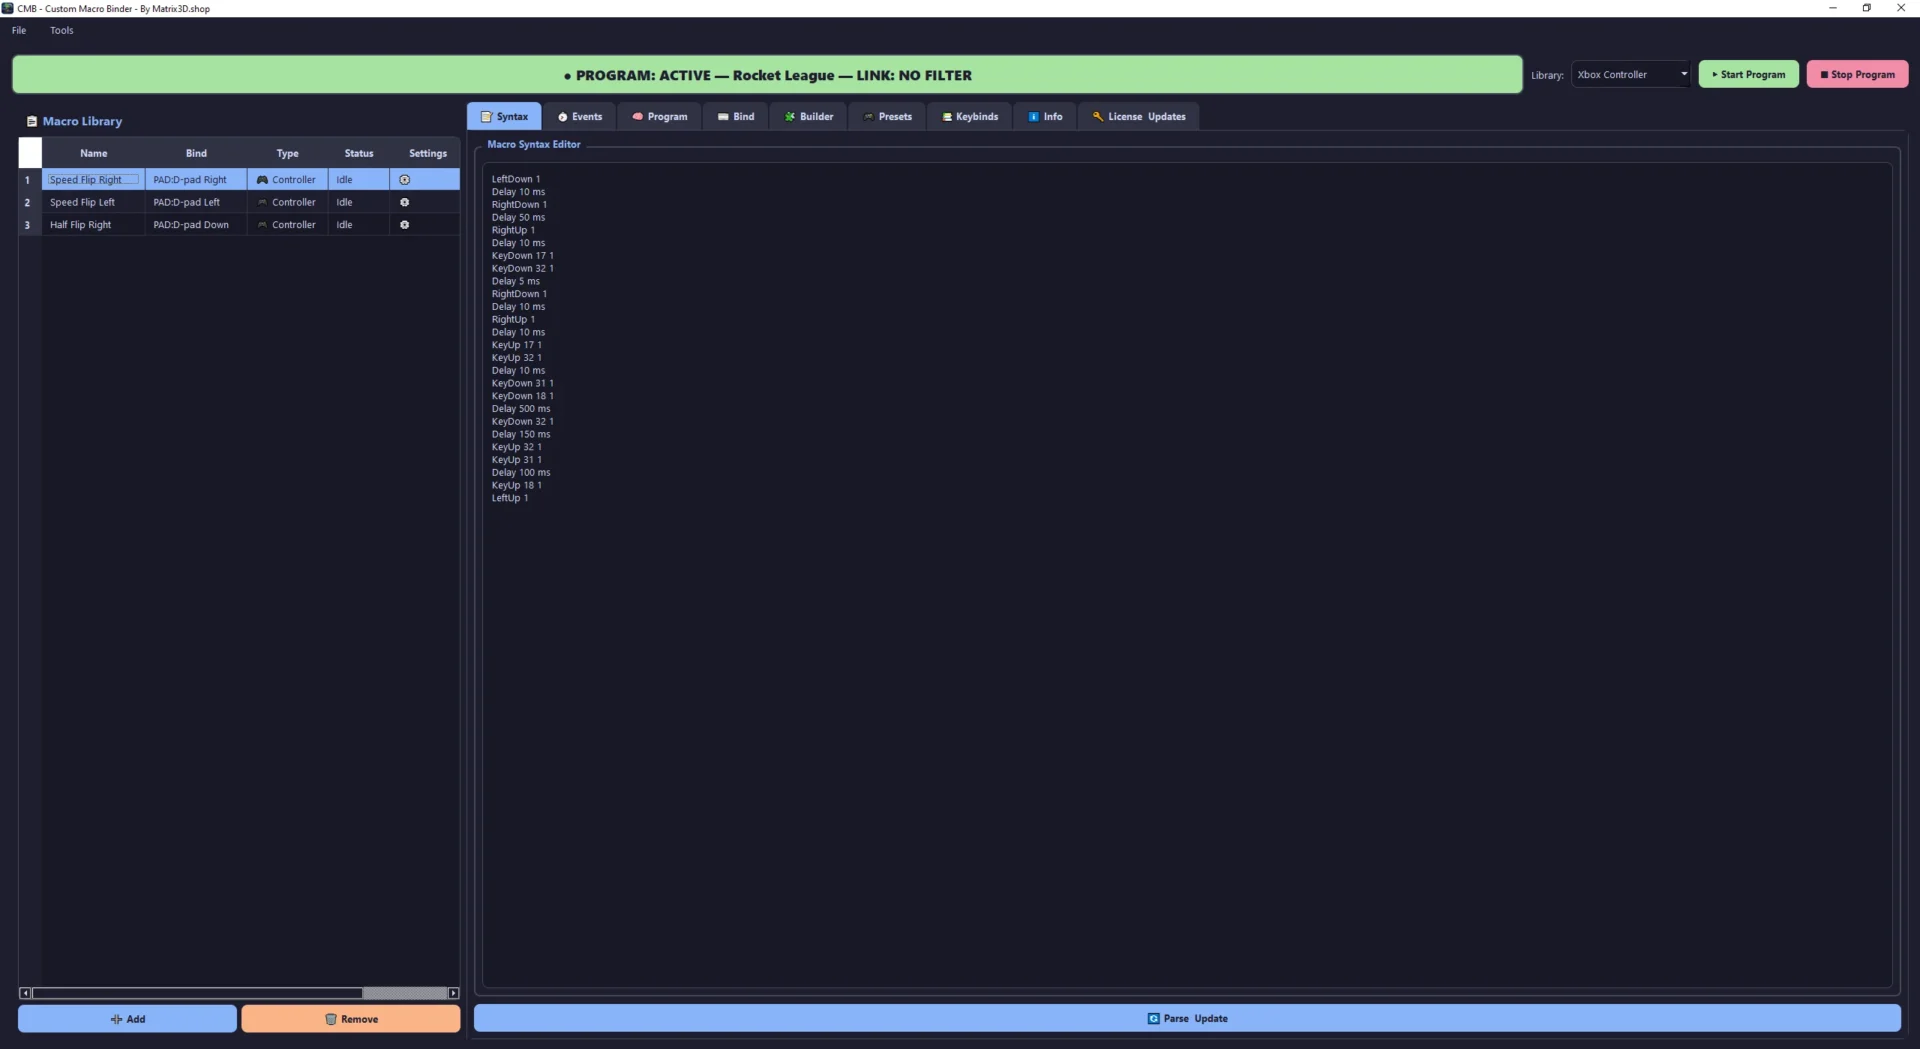The width and height of the screenshot is (1920, 1049).
Task: Open settings gear for Speed Flip Right
Action: coord(405,180)
